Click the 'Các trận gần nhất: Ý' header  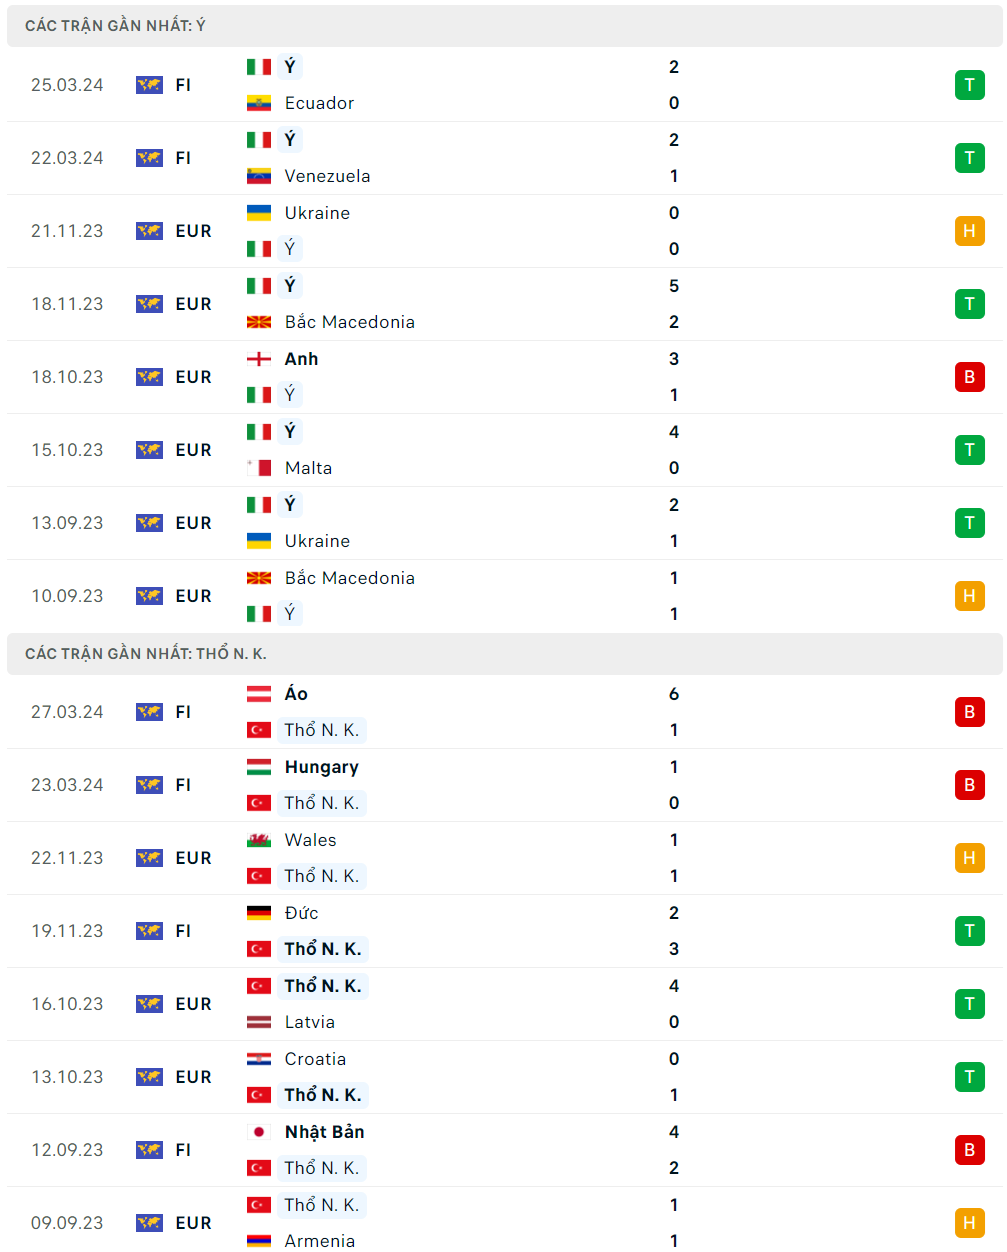pyautogui.click(x=115, y=26)
